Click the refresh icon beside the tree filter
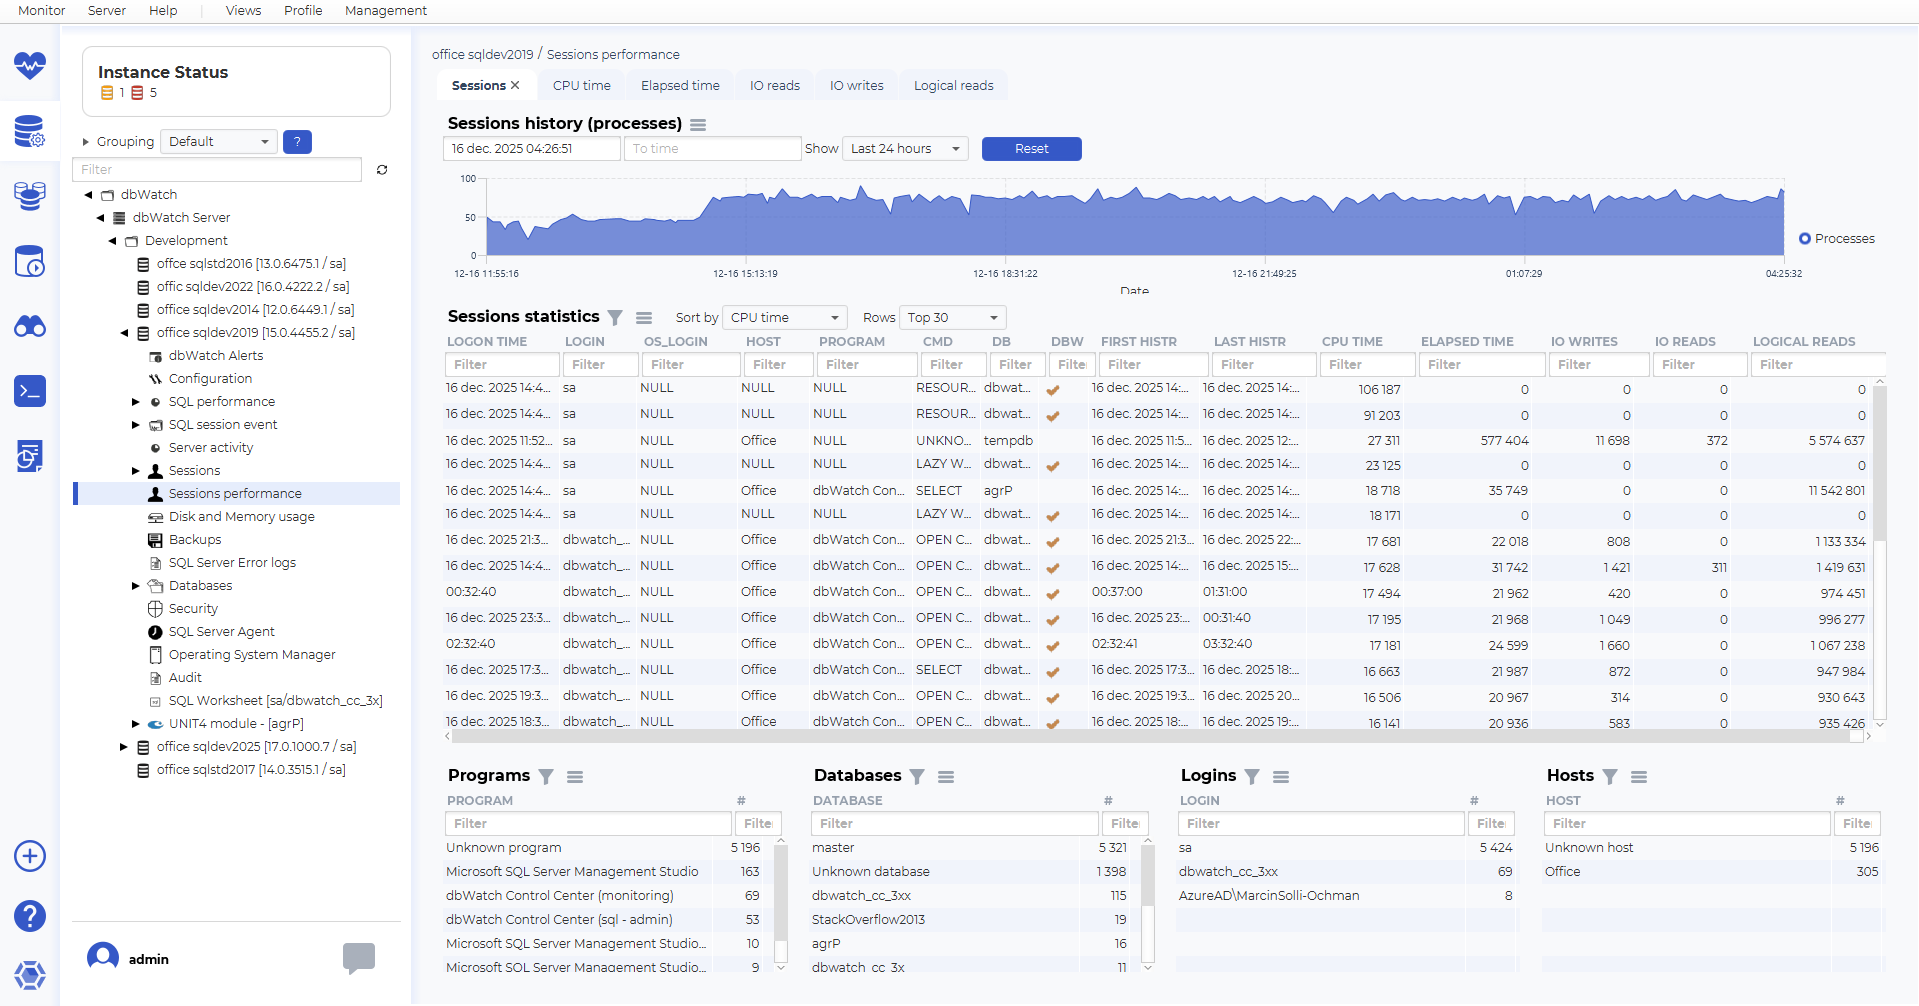Screen dimensions: 1919x1006 pyautogui.click(x=382, y=170)
